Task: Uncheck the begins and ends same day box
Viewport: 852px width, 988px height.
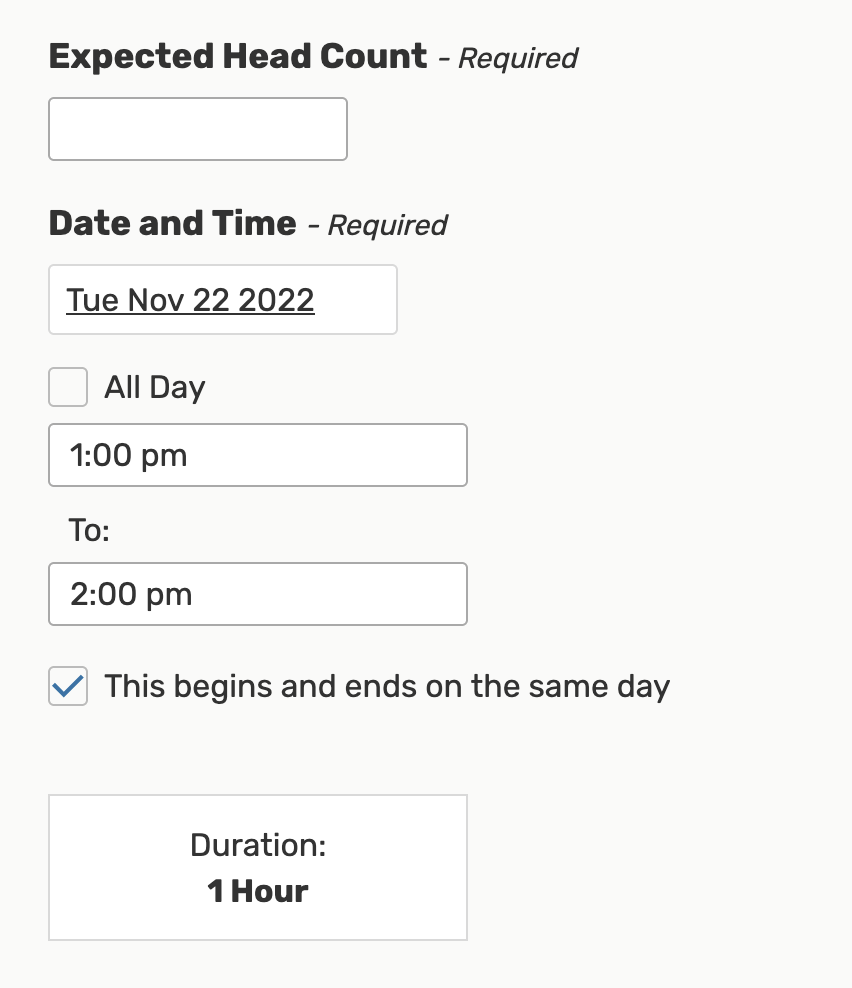Action: point(68,687)
